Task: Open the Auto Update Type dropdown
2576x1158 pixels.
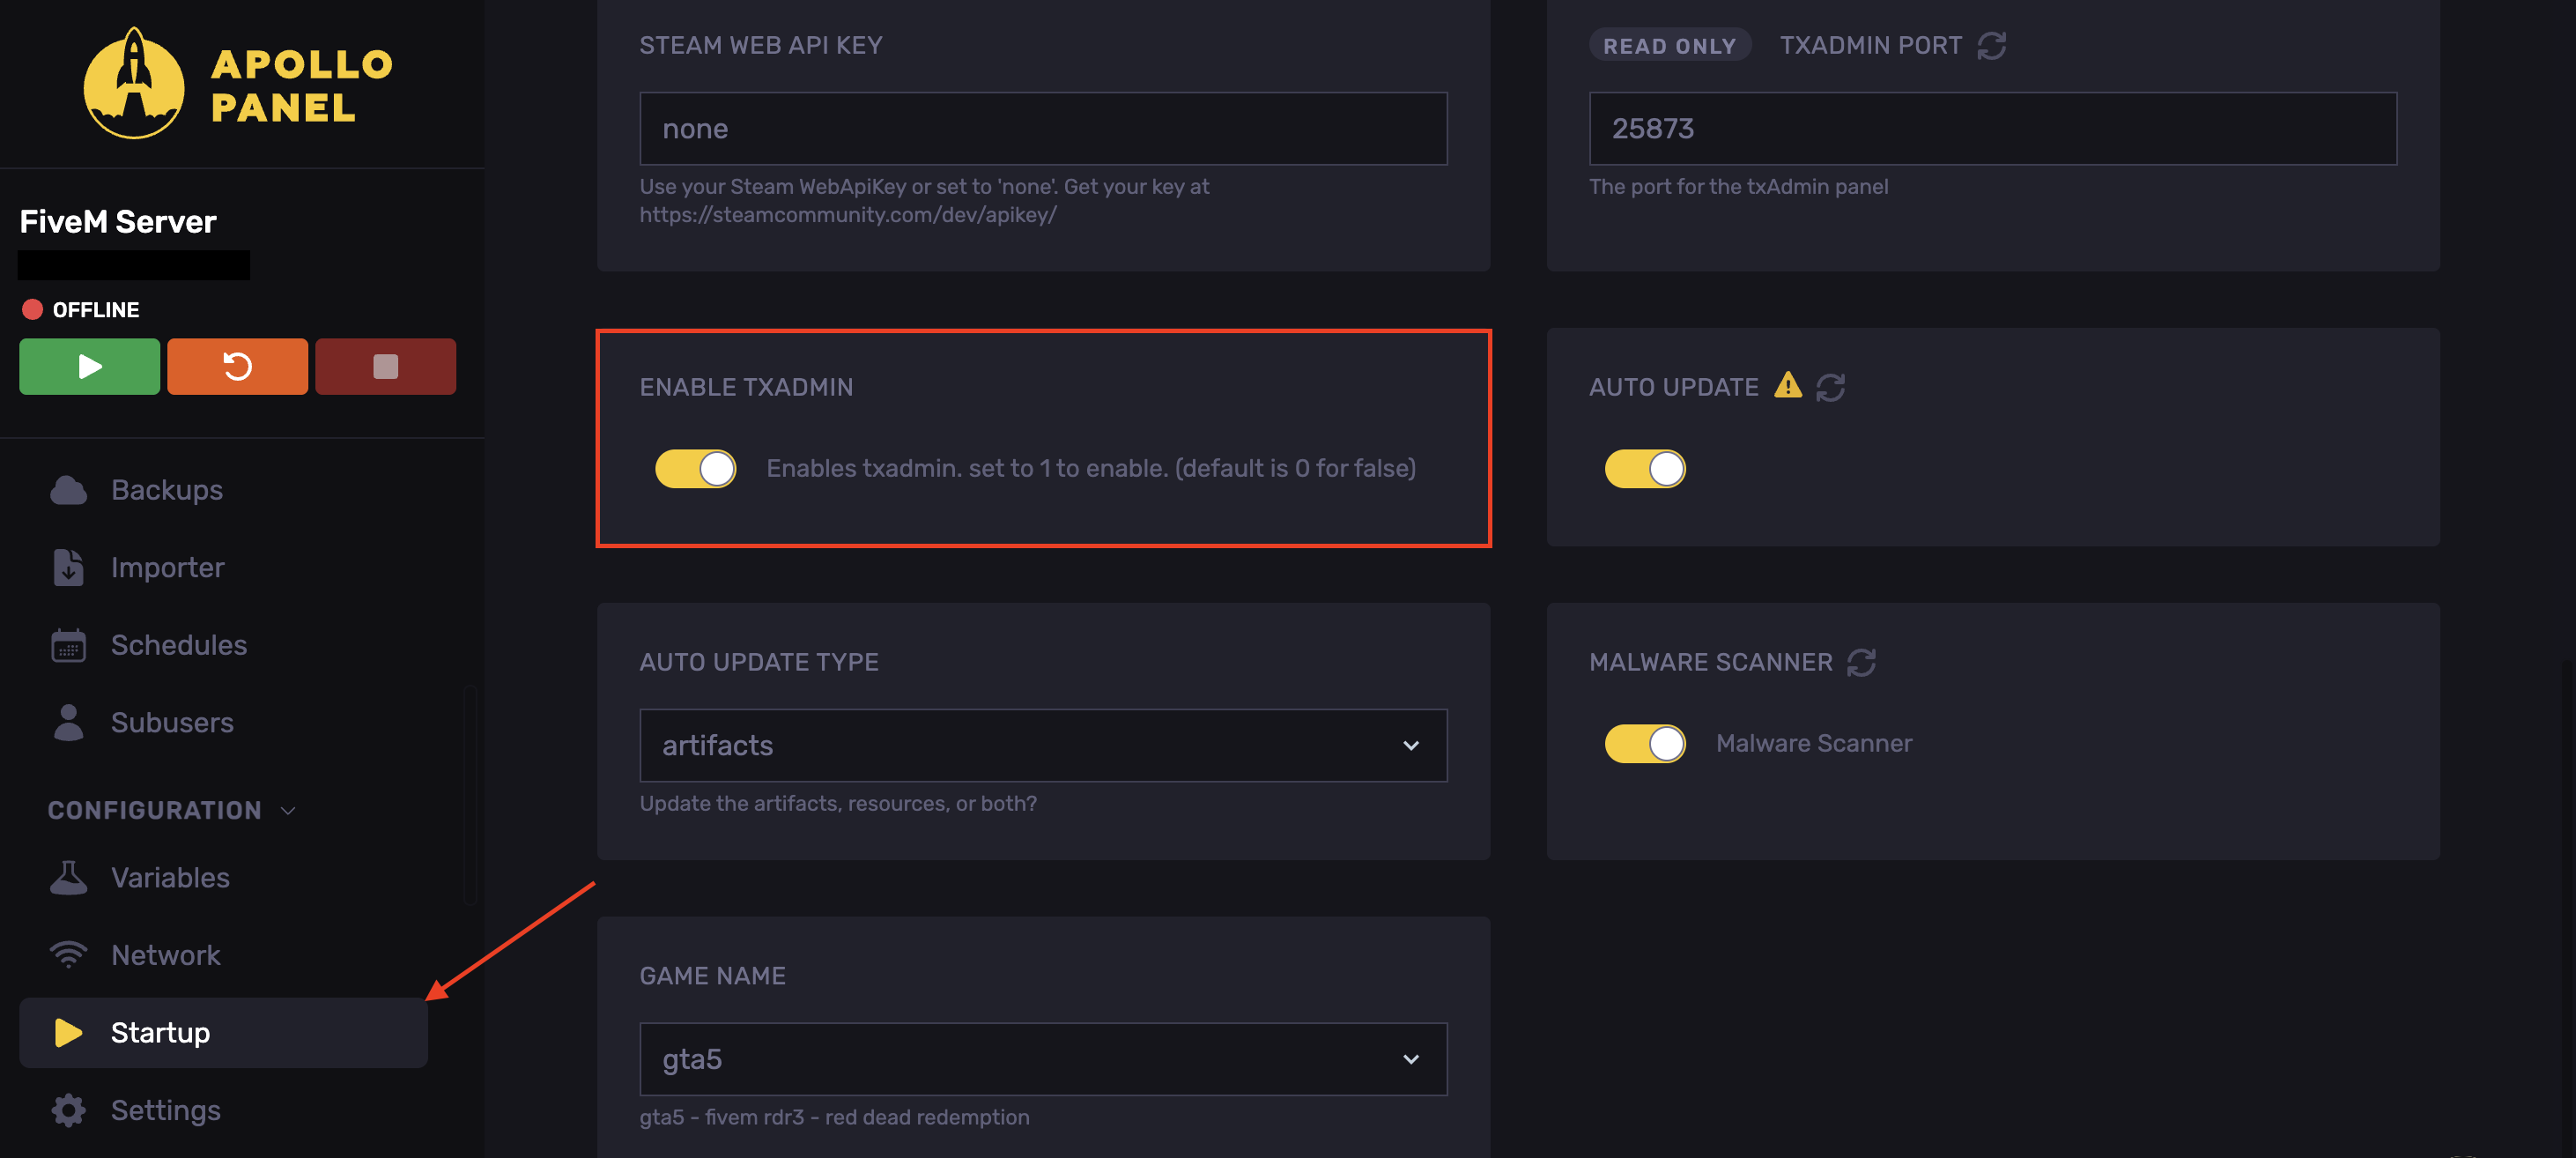Action: pos(1043,745)
